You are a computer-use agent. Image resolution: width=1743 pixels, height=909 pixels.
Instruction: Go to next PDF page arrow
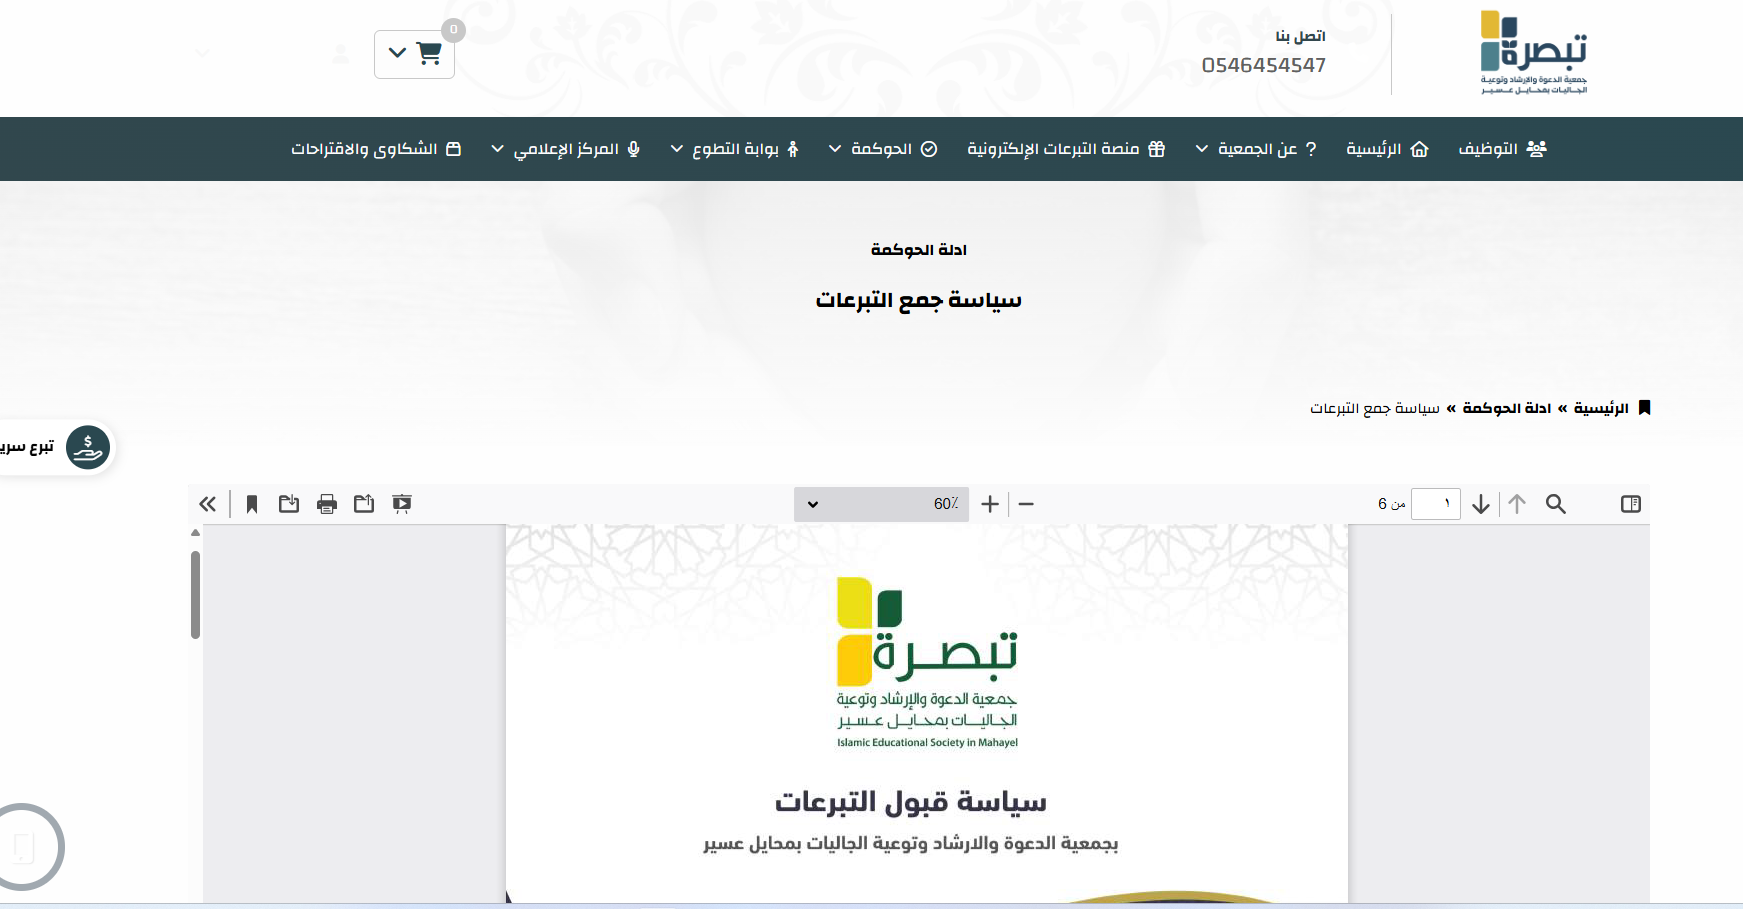click(x=1481, y=504)
